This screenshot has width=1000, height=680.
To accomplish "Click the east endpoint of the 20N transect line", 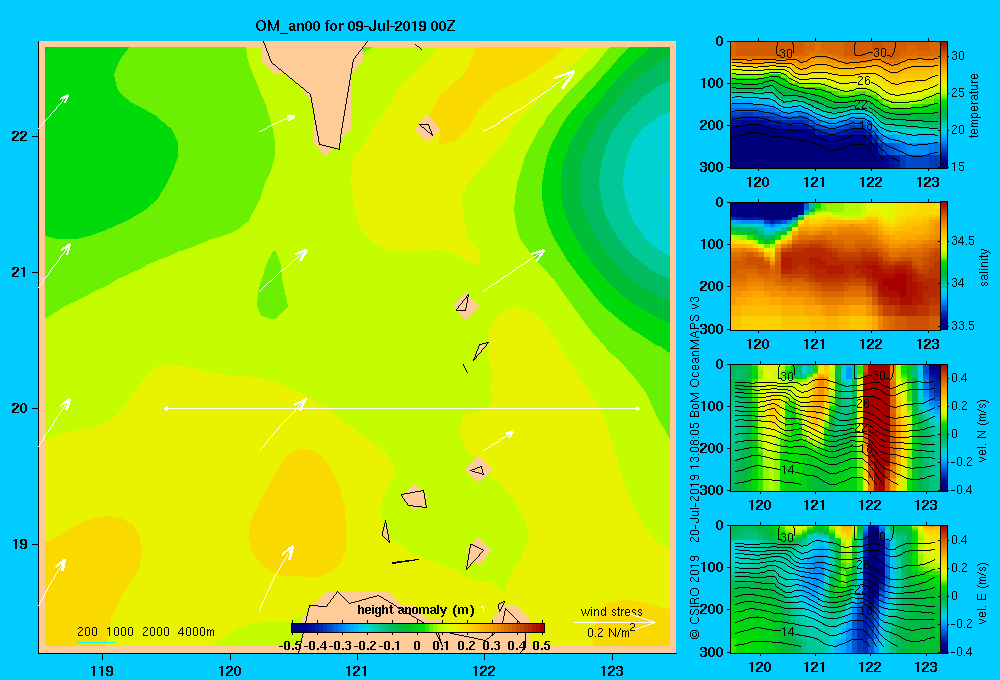I will [638, 408].
